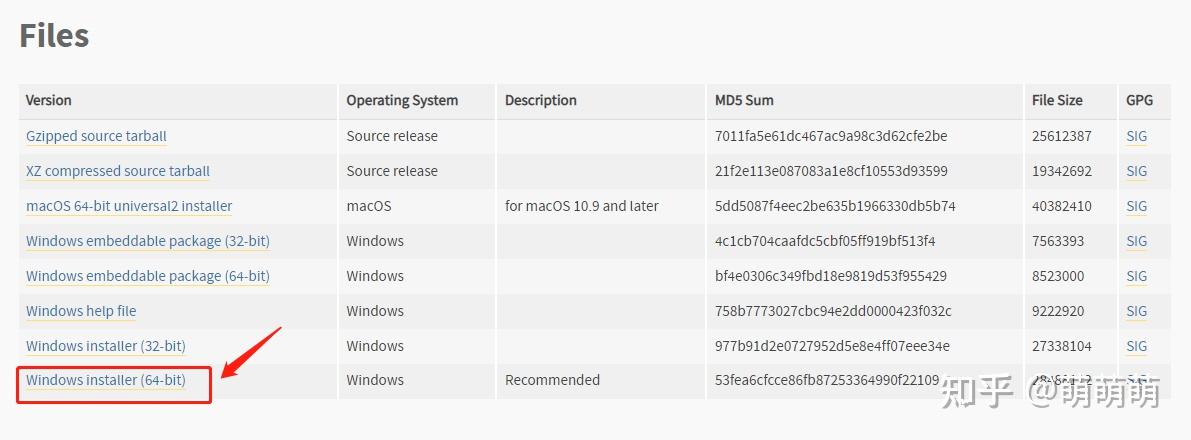Select Windows embeddable package (64-bit) download
1191x440 pixels.
(148, 276)
